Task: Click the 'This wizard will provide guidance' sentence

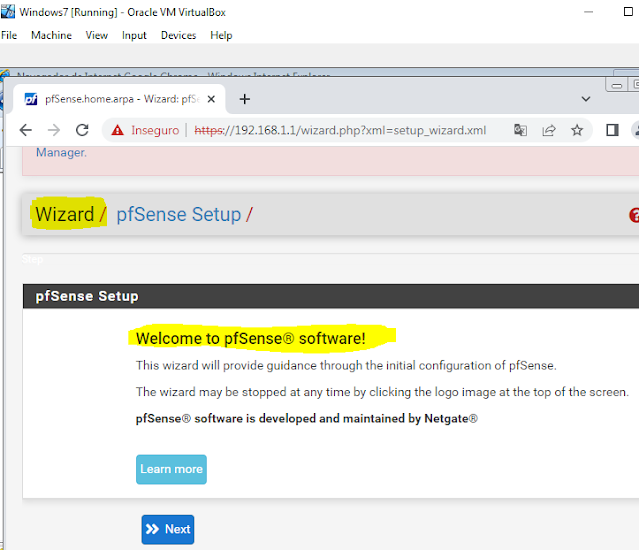Action: [x=346, y=365]
